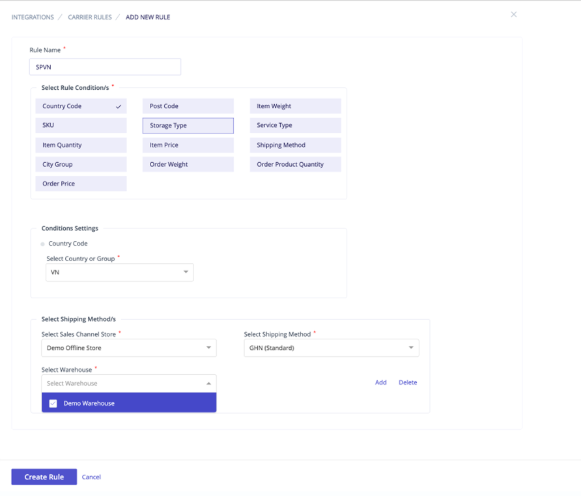Image resolution: width=581 pixels, height=497 pixels.
Task: Pick the SKU rule condition
Action: [81, 125]
